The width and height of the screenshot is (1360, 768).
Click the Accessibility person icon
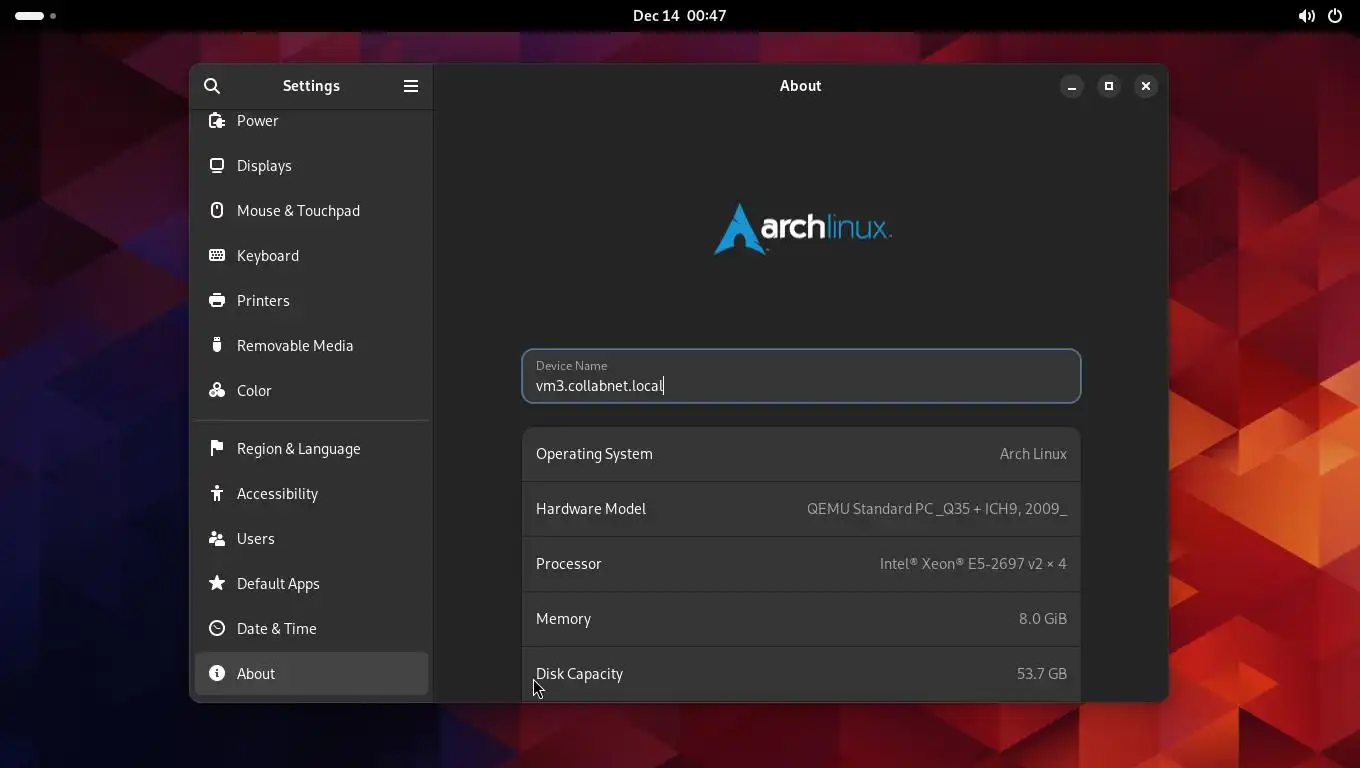click(x=217, y=494)
